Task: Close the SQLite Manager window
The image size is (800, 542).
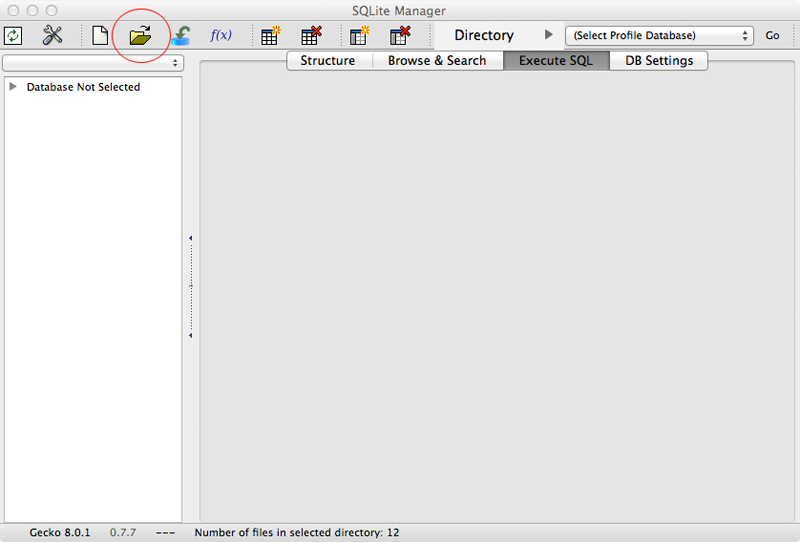Action: pyautogui.click(x=14, y=10)
